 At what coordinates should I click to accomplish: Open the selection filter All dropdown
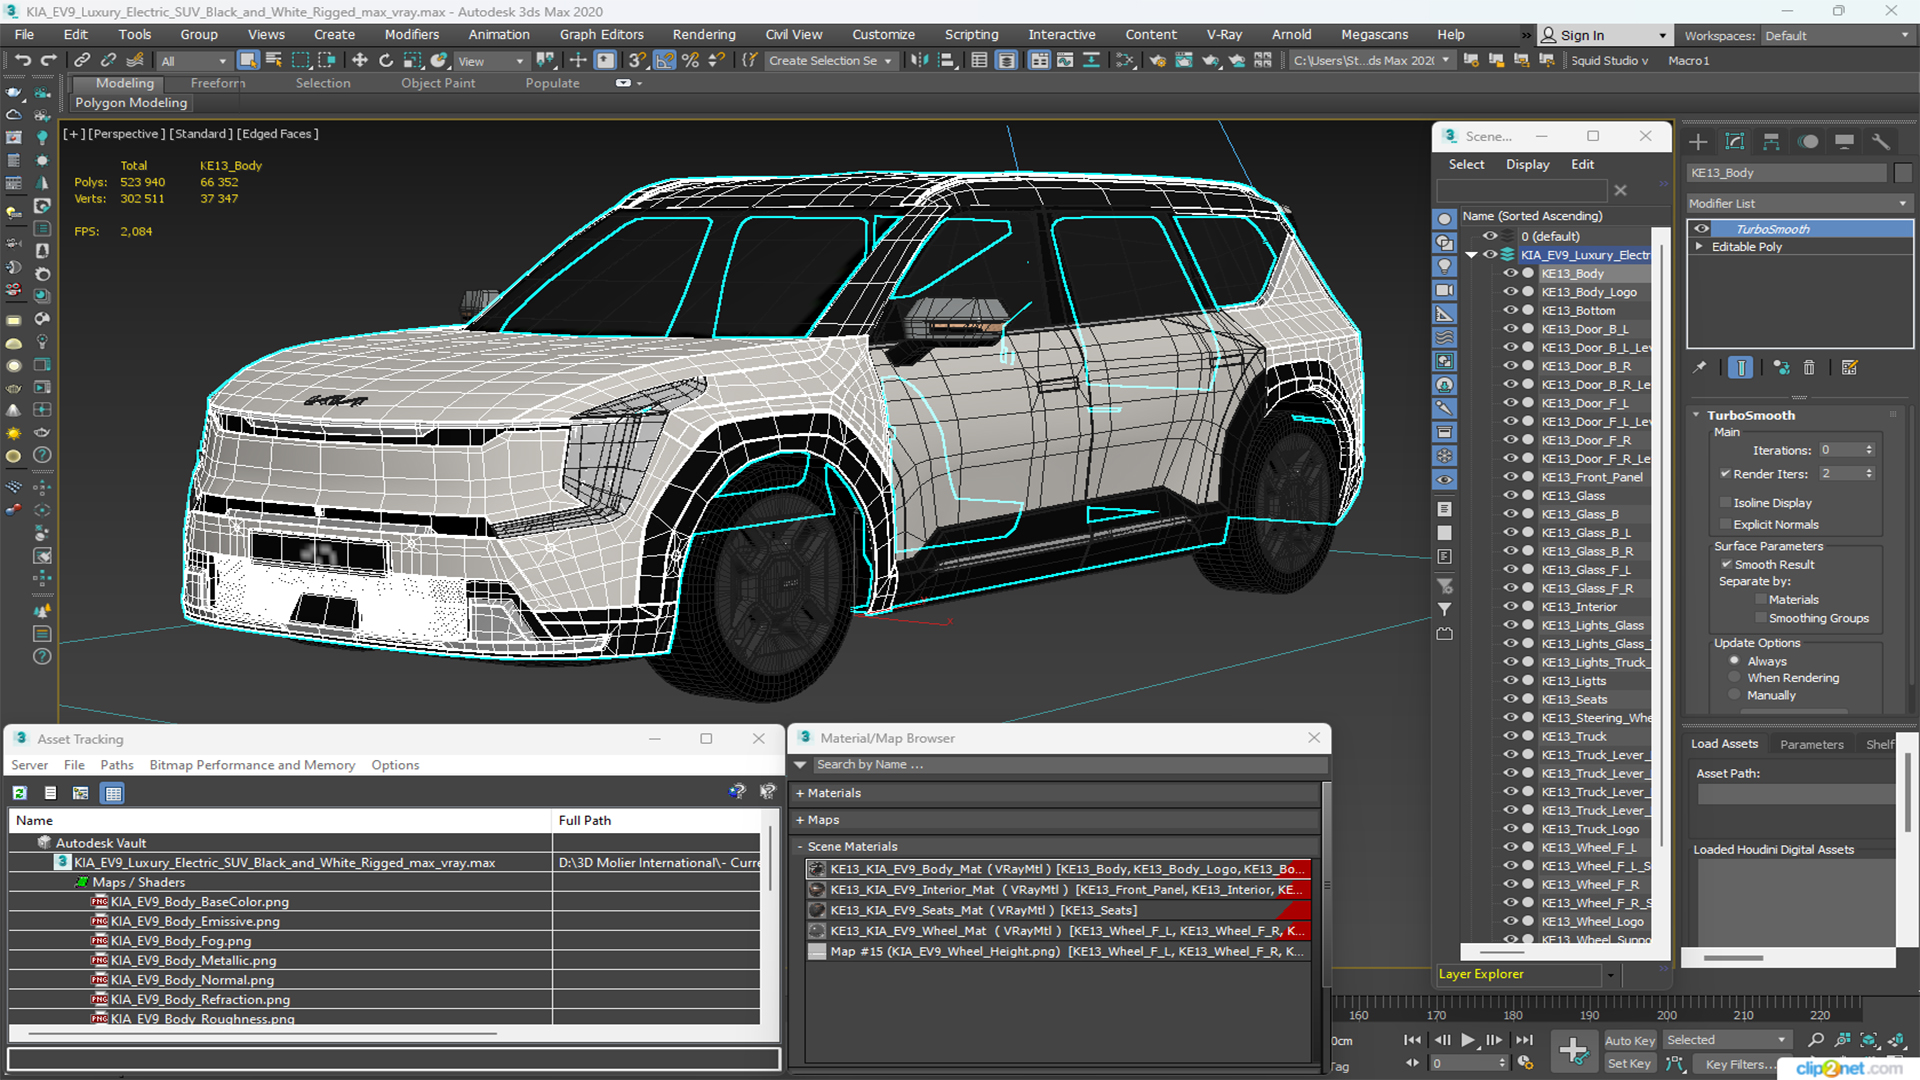(x=194, y=61)
